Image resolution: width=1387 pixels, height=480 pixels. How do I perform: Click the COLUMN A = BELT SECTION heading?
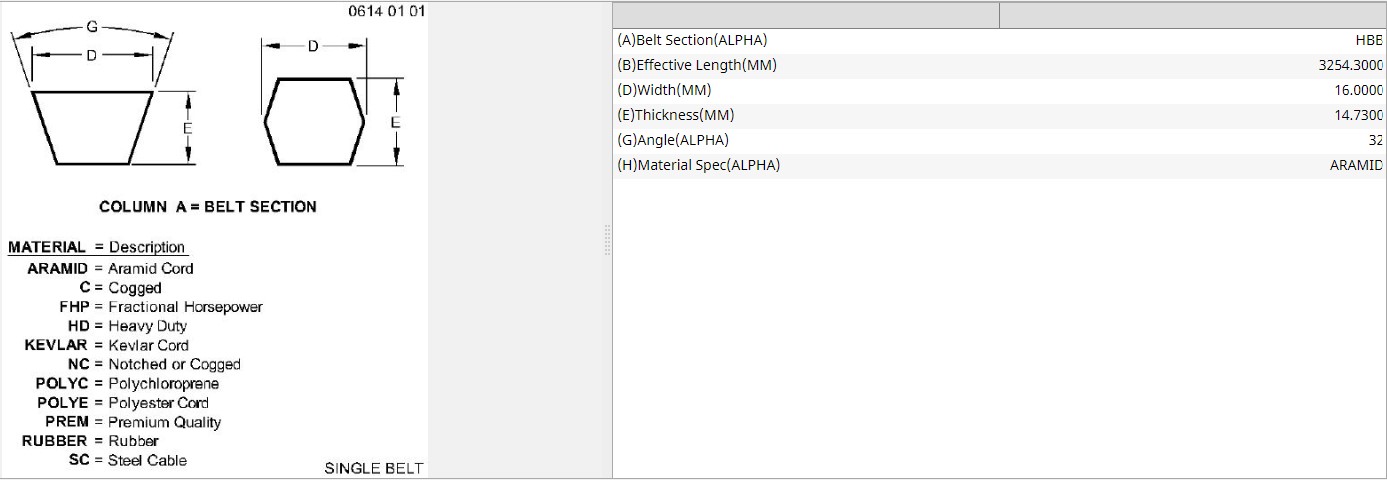pos(208,207)
